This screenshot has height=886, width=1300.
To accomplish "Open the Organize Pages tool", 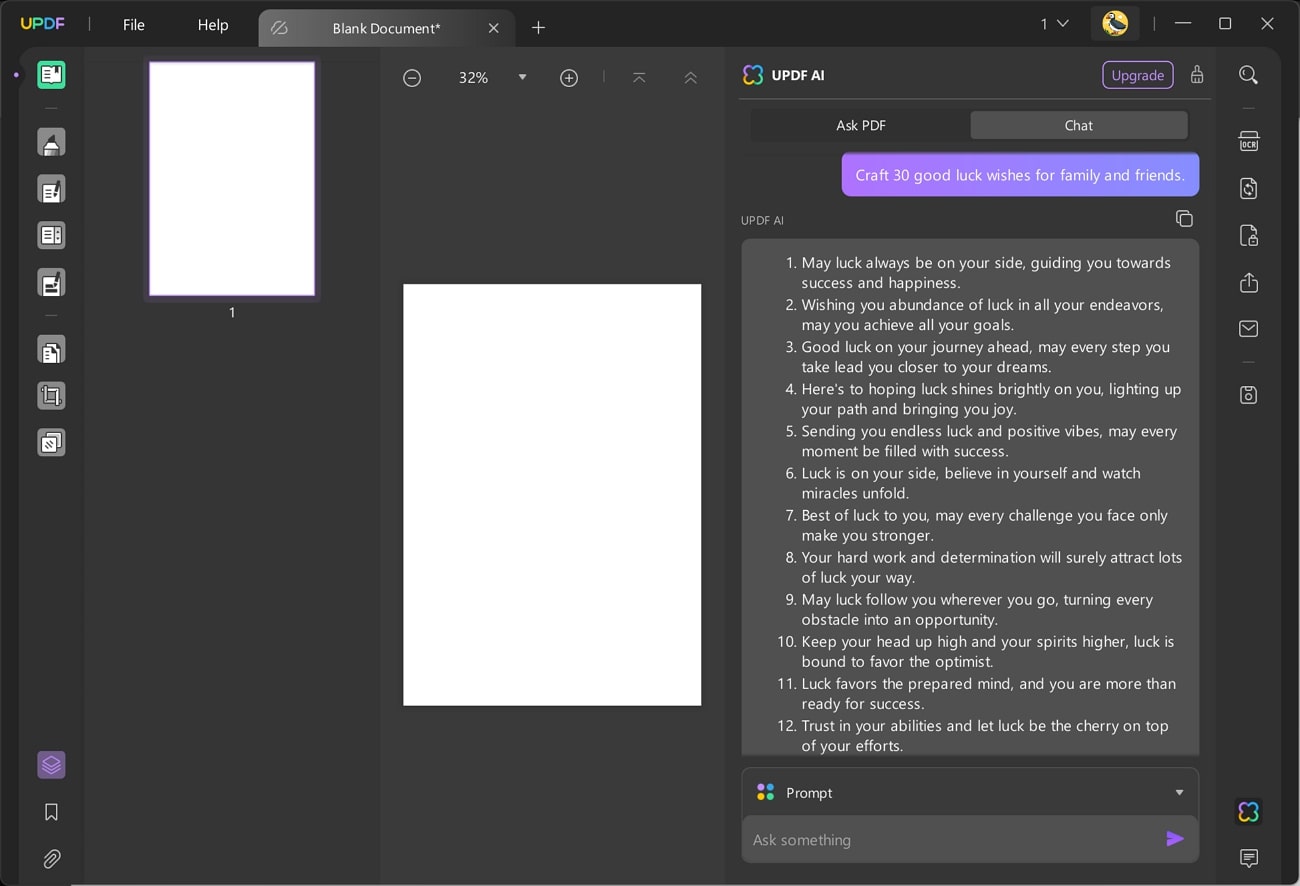I will tap(51, 351).
